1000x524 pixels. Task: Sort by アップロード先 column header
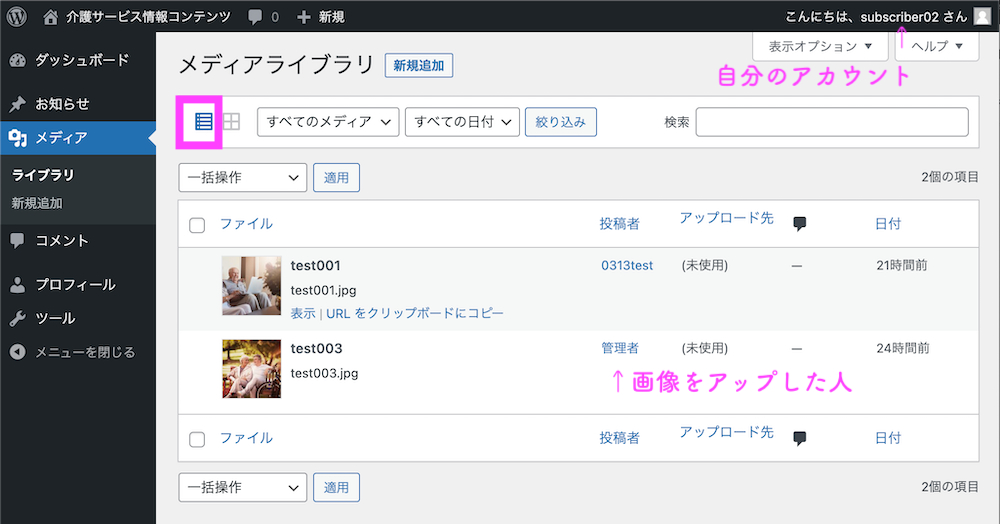pyautogui.click(x=726, y=218)
